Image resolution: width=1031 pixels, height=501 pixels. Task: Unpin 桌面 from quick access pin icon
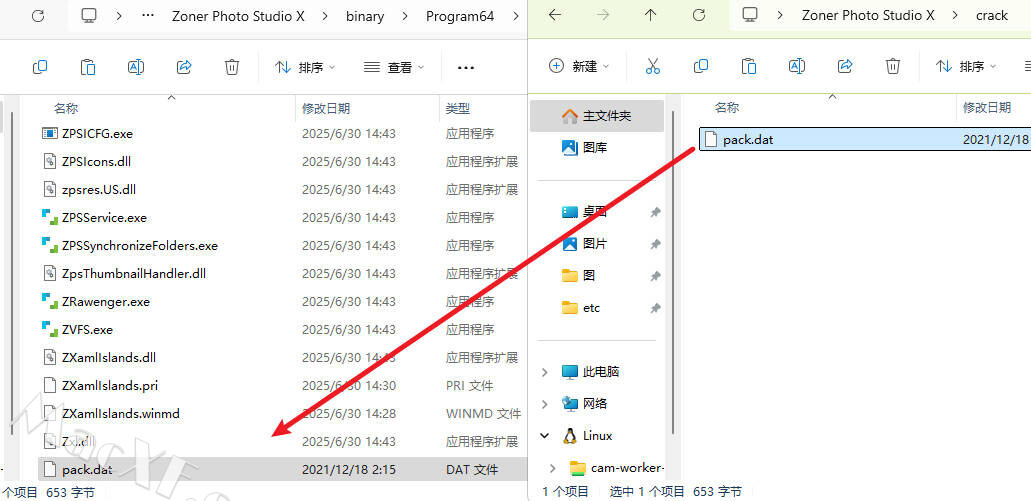[655, 212]
